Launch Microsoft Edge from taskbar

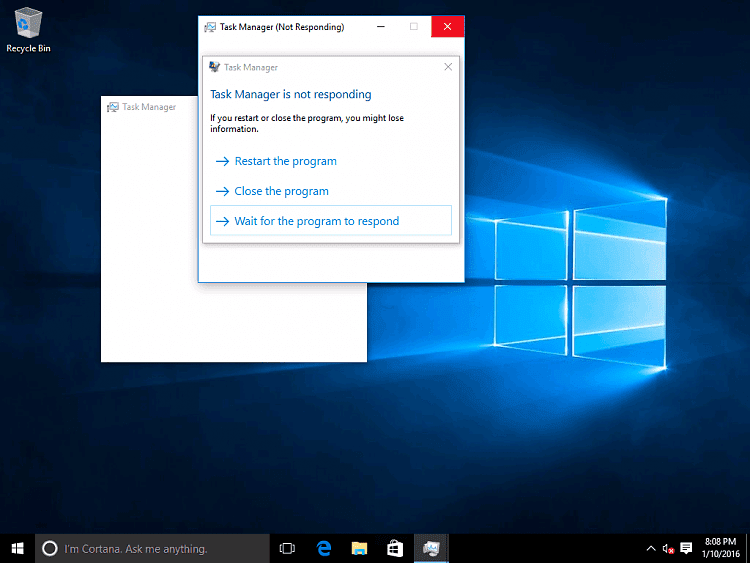tap(324, 549)
